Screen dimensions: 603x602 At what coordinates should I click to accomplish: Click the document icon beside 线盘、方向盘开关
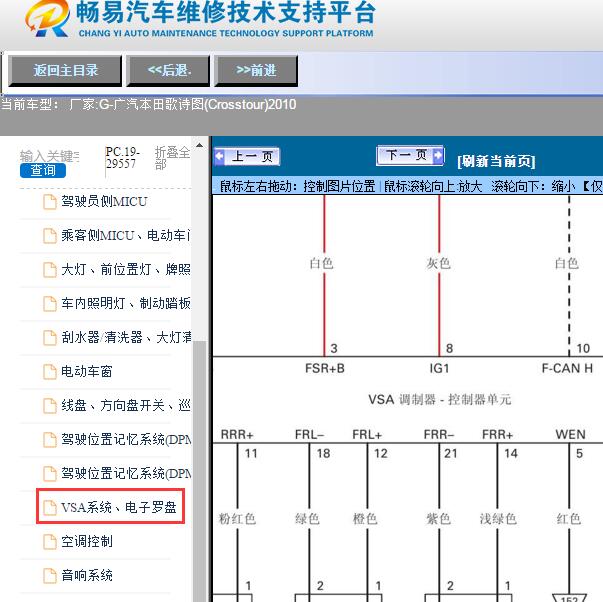click(x=50, y=405)
